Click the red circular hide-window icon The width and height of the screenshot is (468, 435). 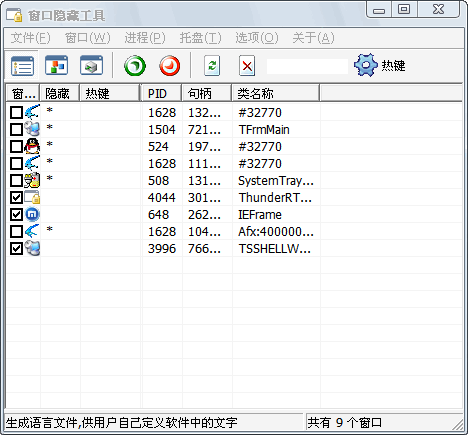[170, 66]
